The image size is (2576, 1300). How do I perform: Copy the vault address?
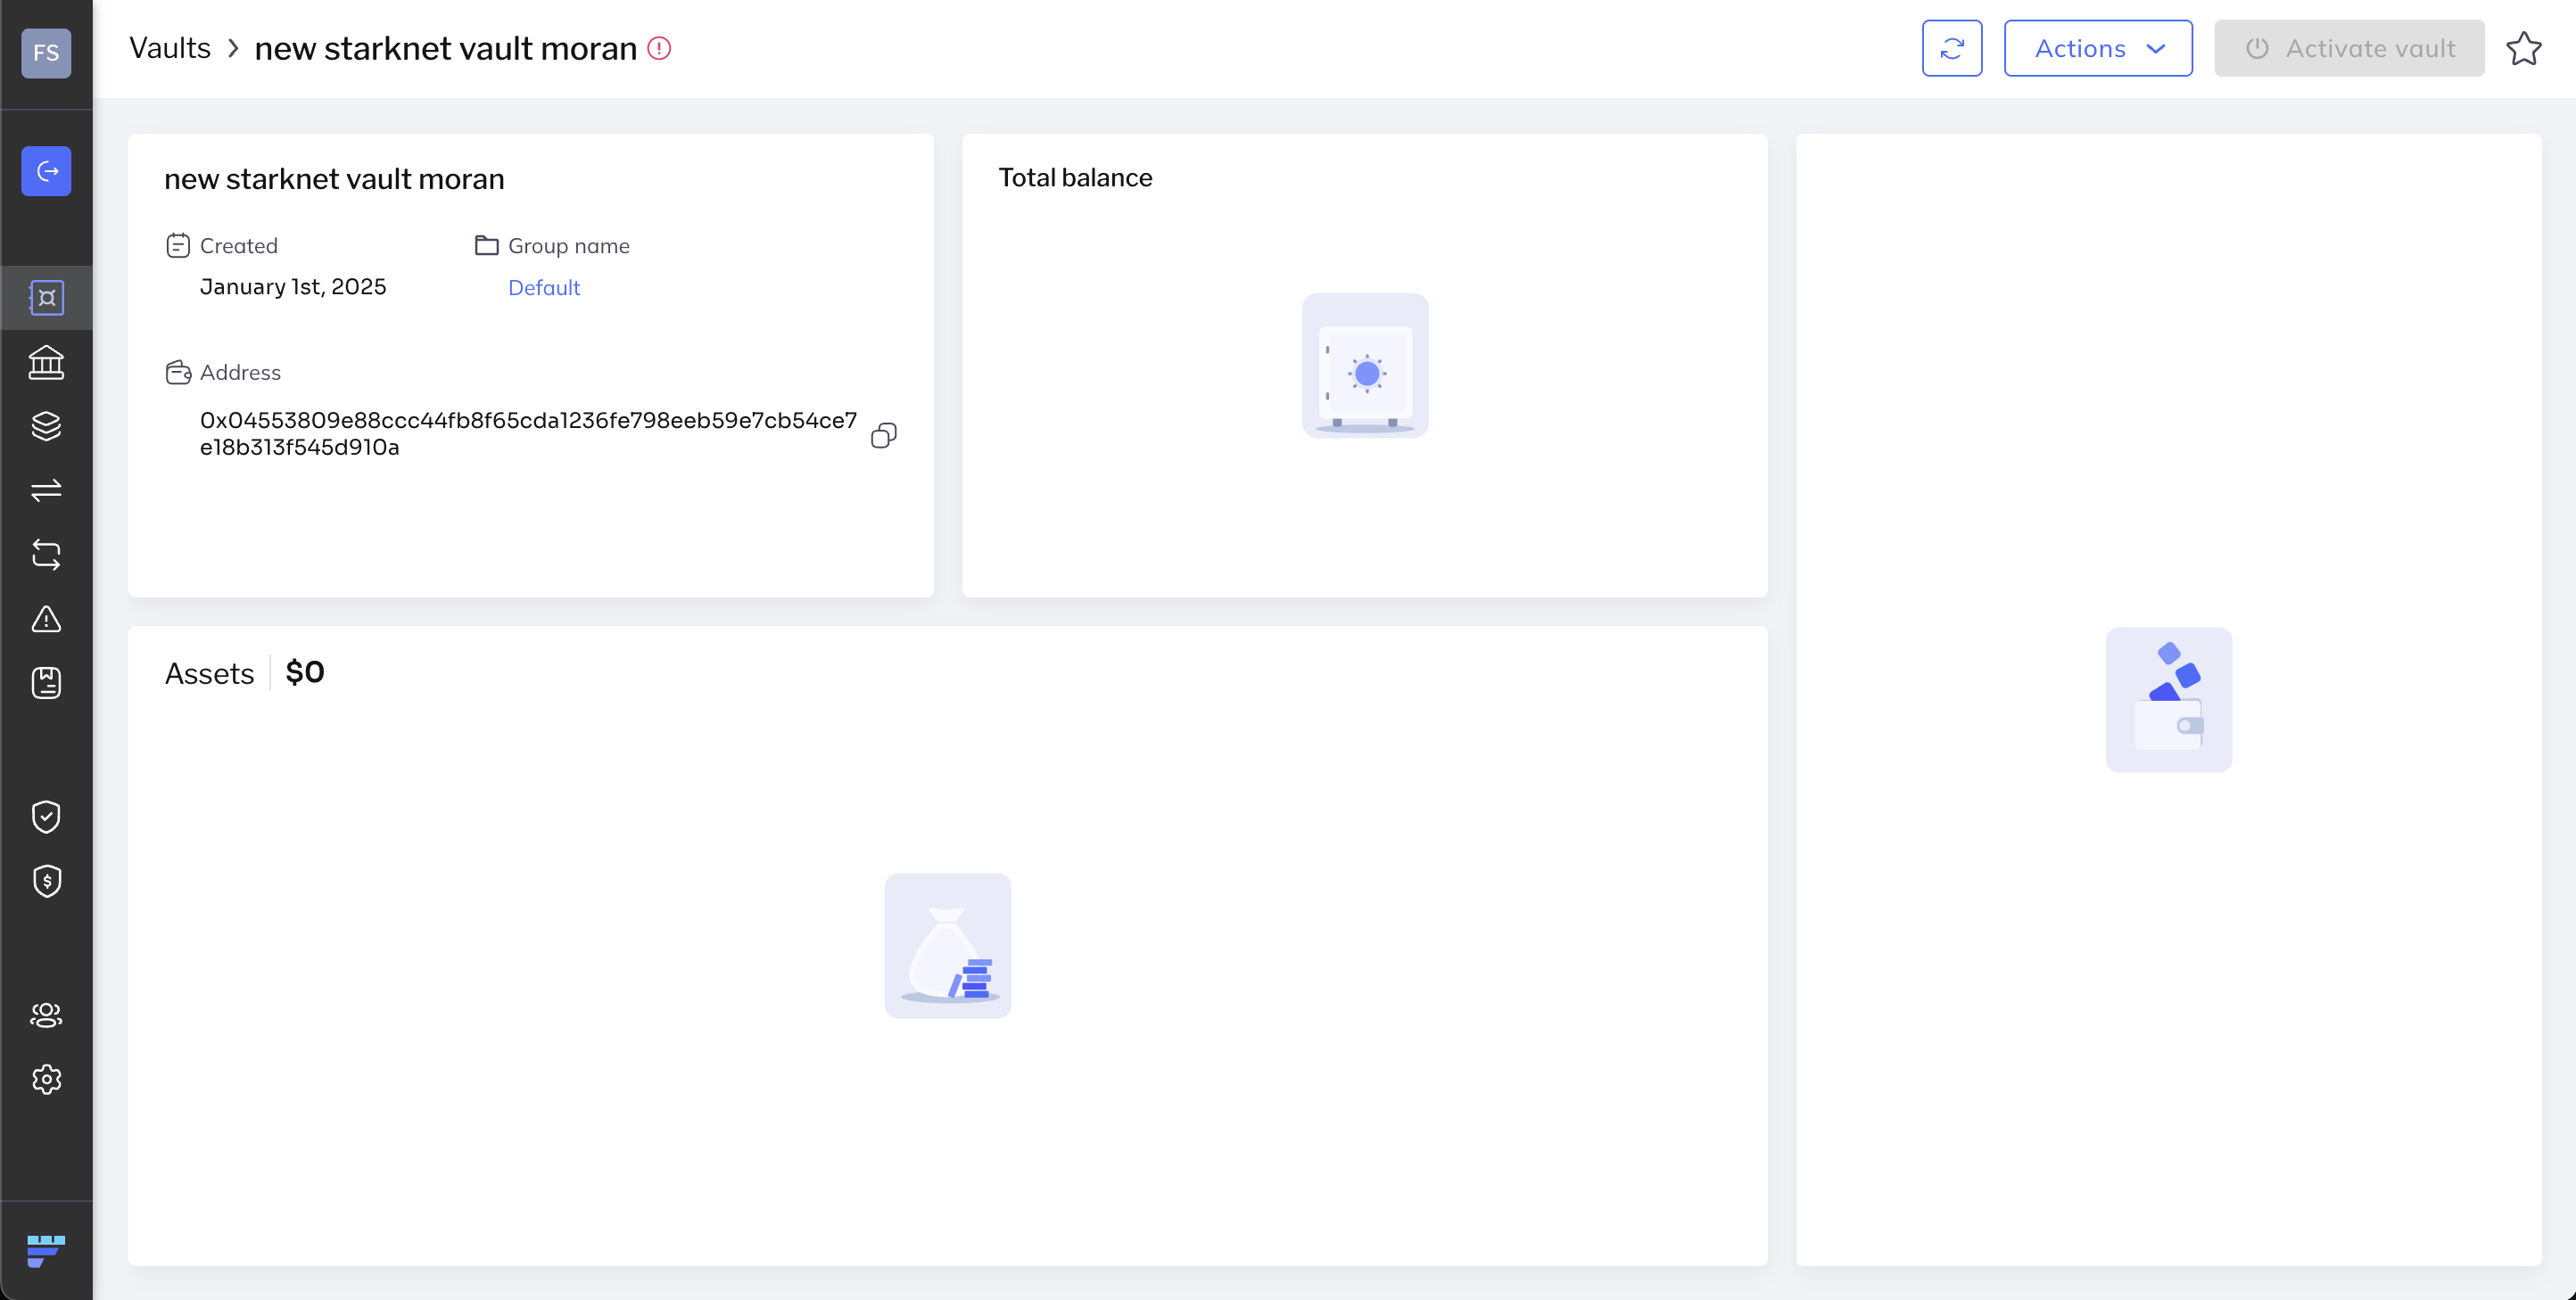click(x=883, y=435)
